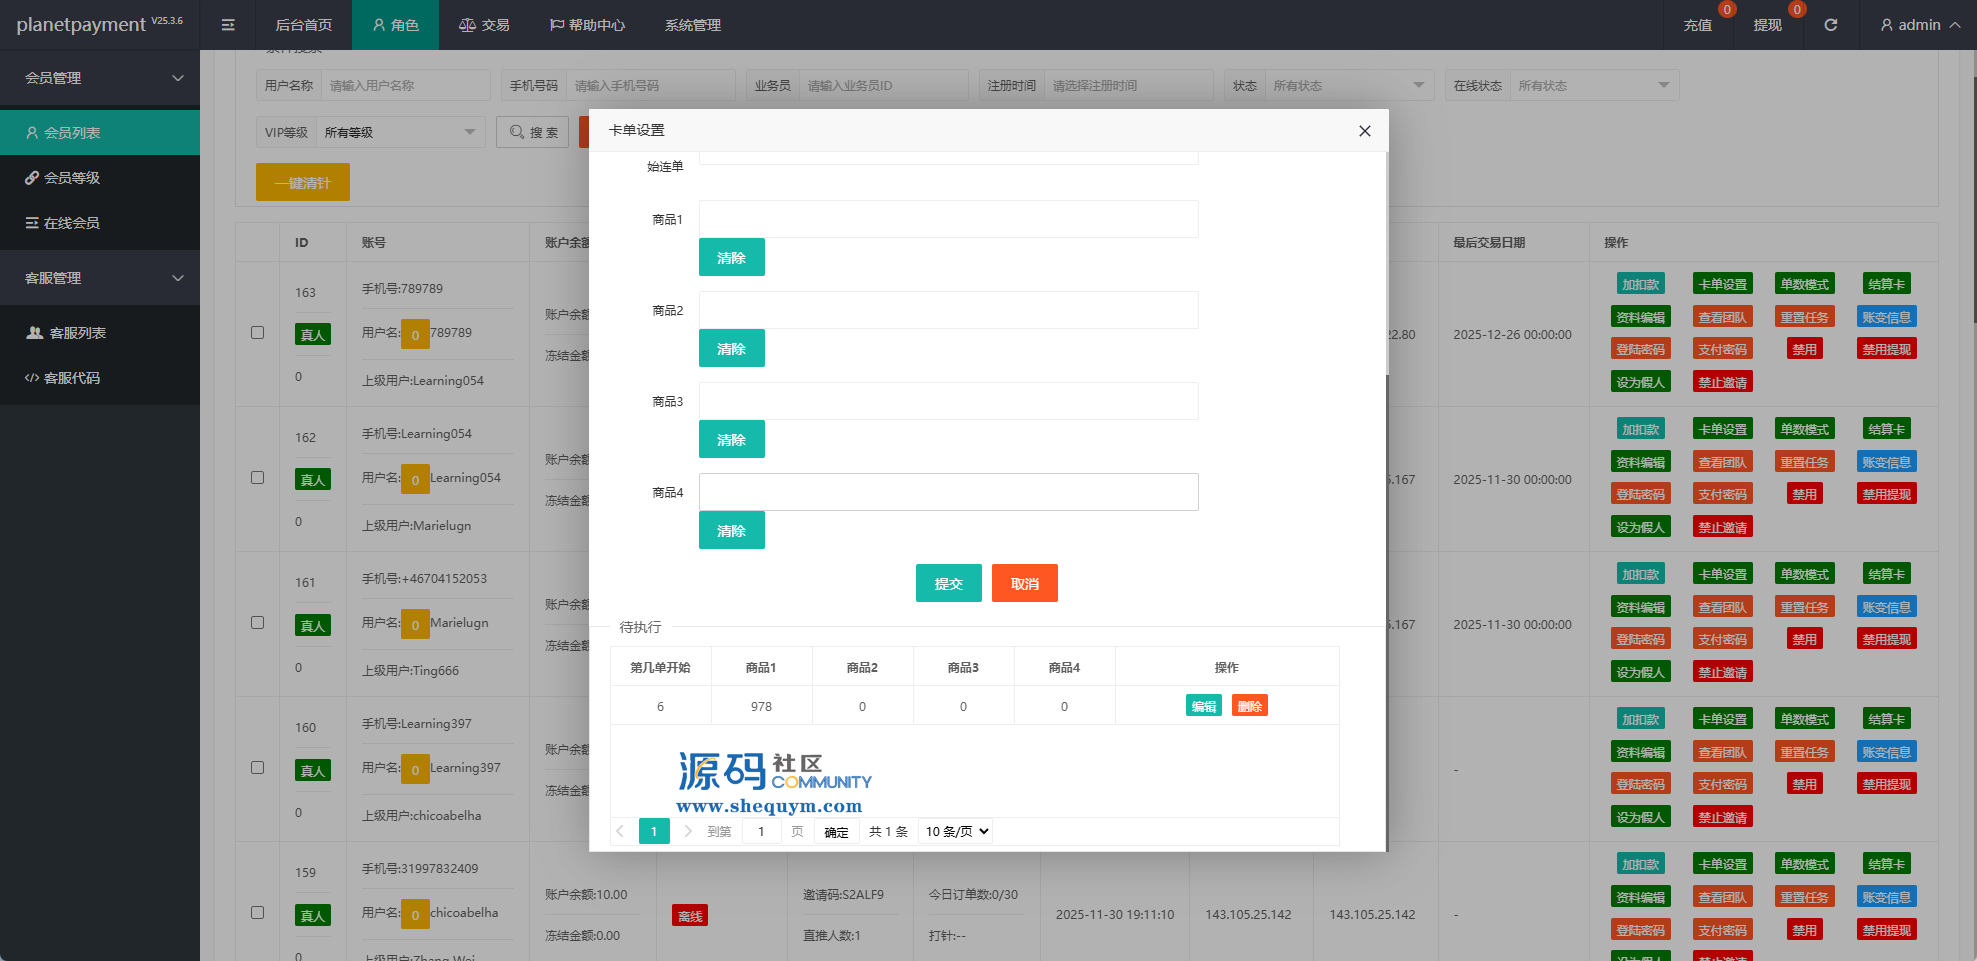Click the 提交 button in dialog

point(948,583)
